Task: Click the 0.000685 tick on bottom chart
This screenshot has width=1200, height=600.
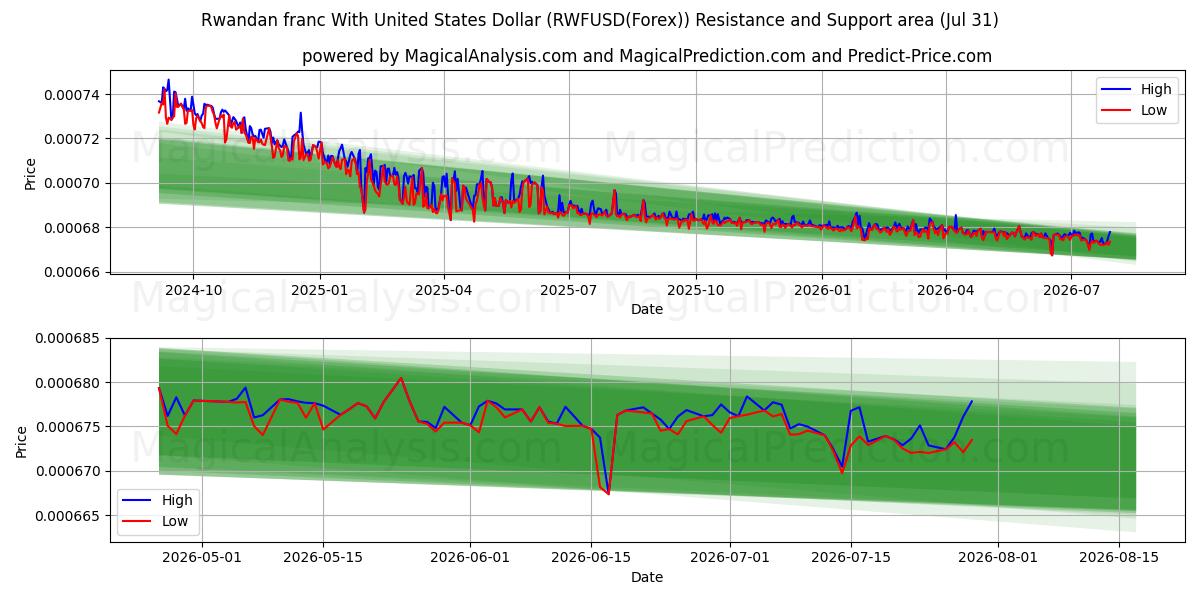Action: (x=69, y=339)
